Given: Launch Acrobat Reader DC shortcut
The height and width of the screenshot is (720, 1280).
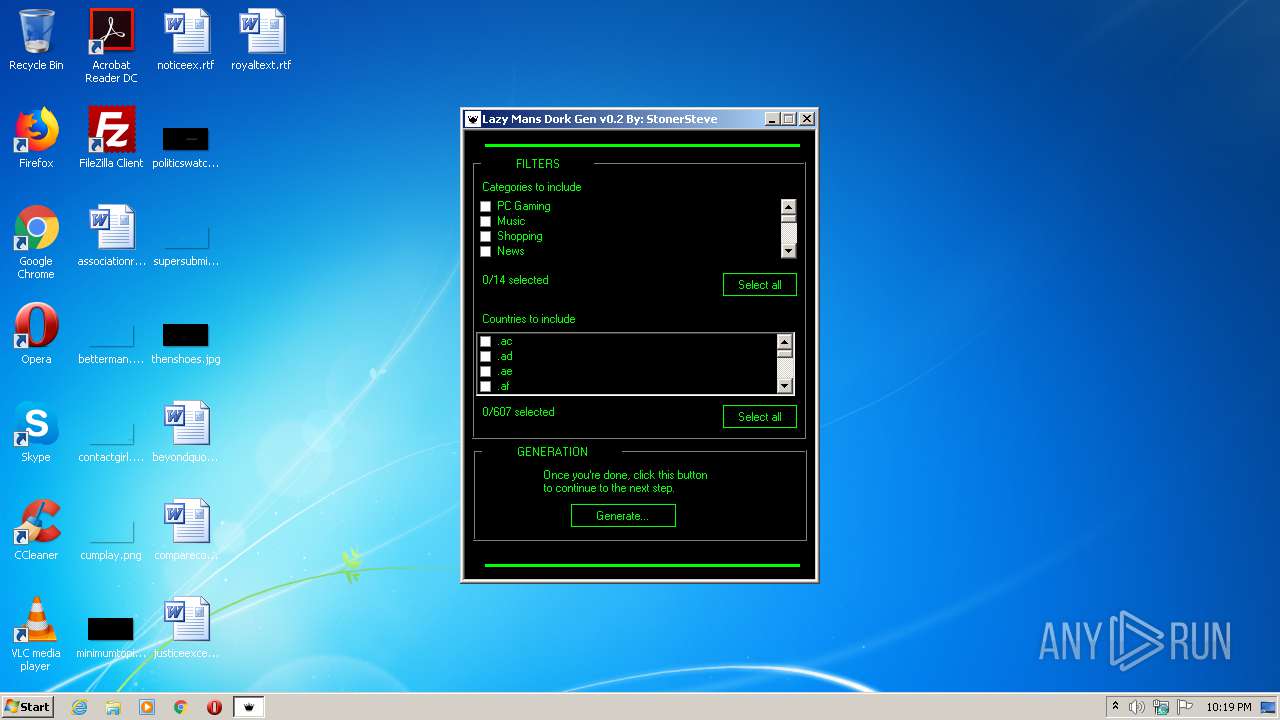Looking at the screenshot, I should pos(111,46).
